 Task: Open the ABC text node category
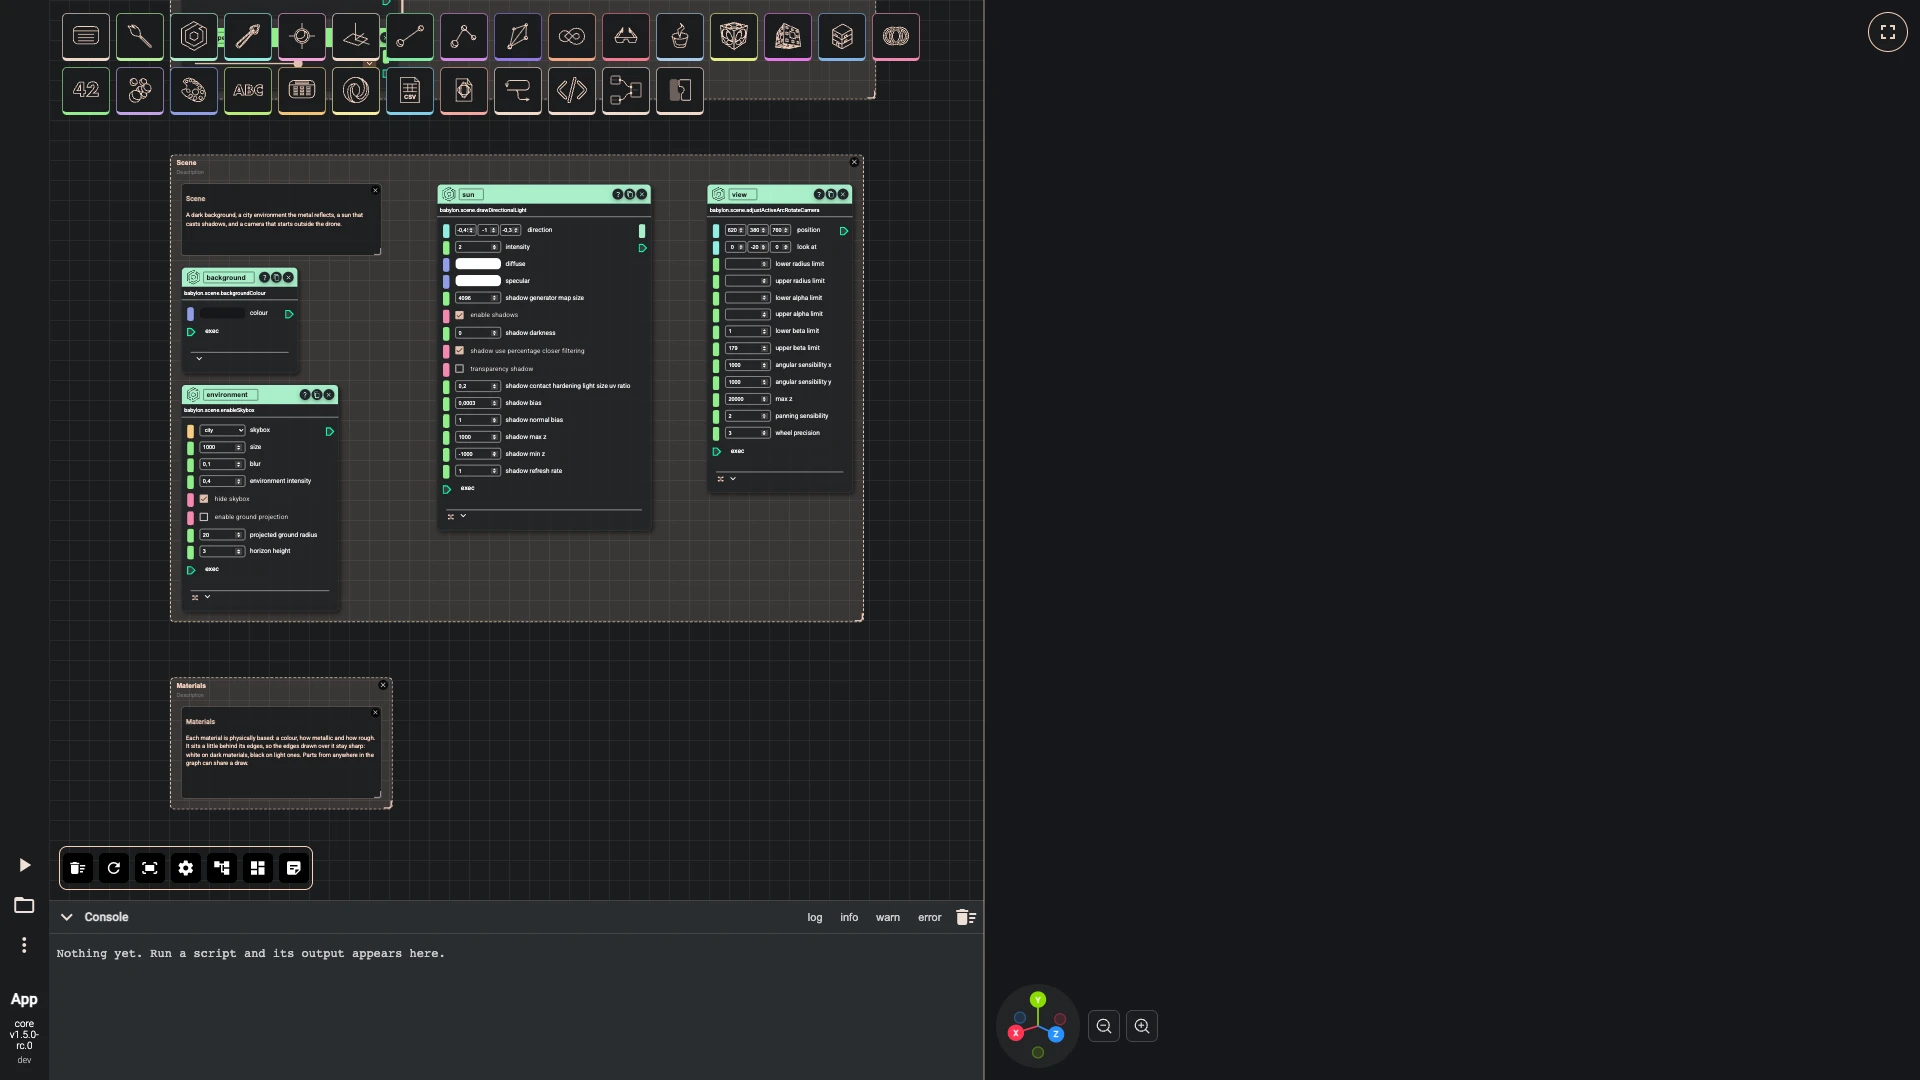(248, 91)
